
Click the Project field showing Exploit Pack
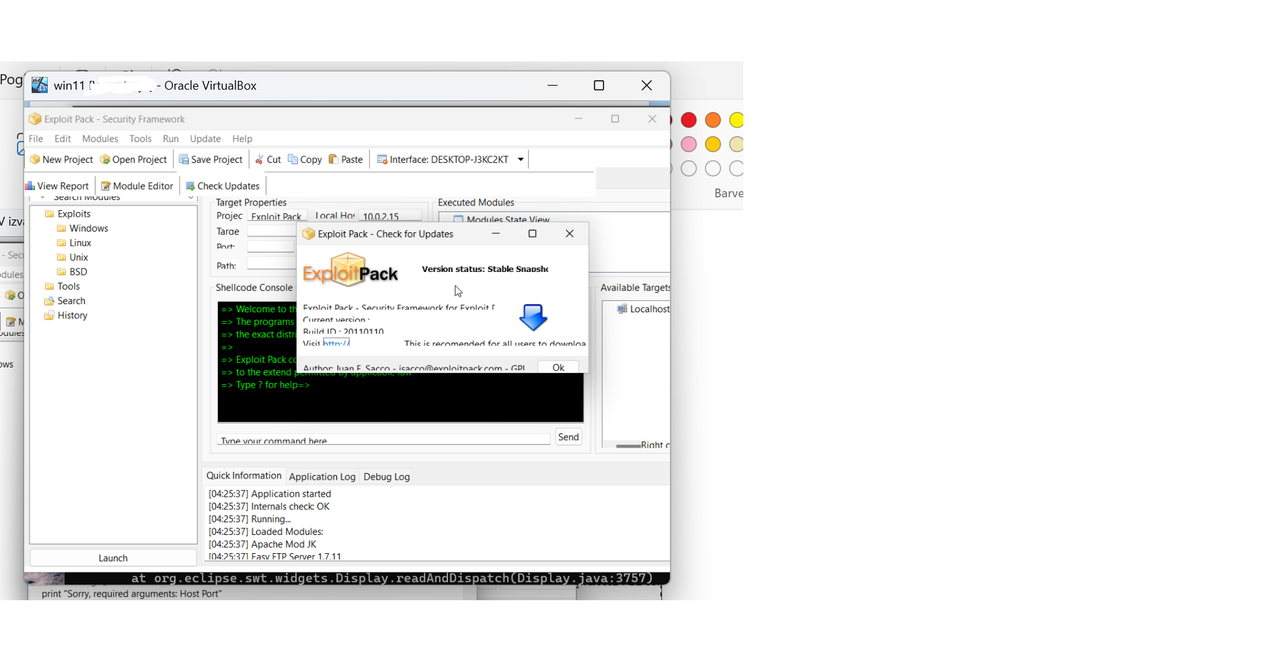[276, 216]
